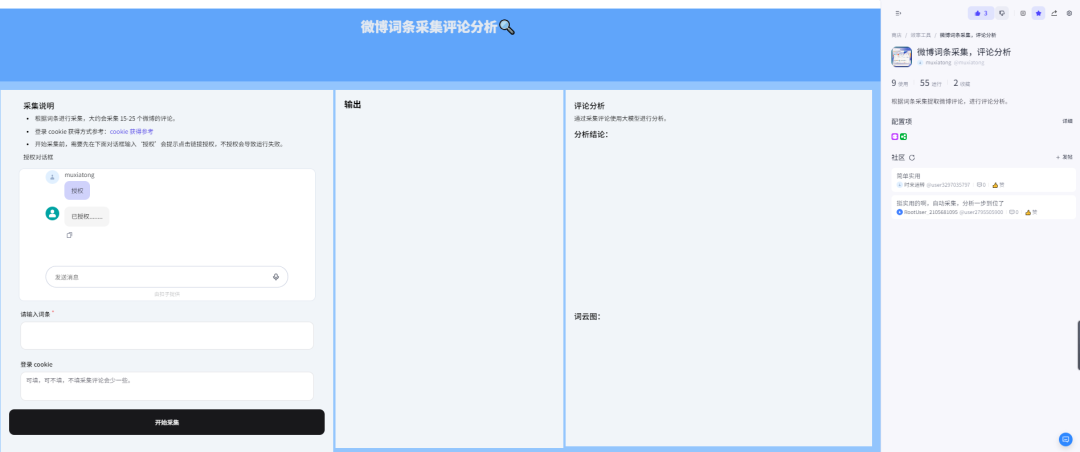Click the magnifier icon in the page title

click(x=507, y=27)
